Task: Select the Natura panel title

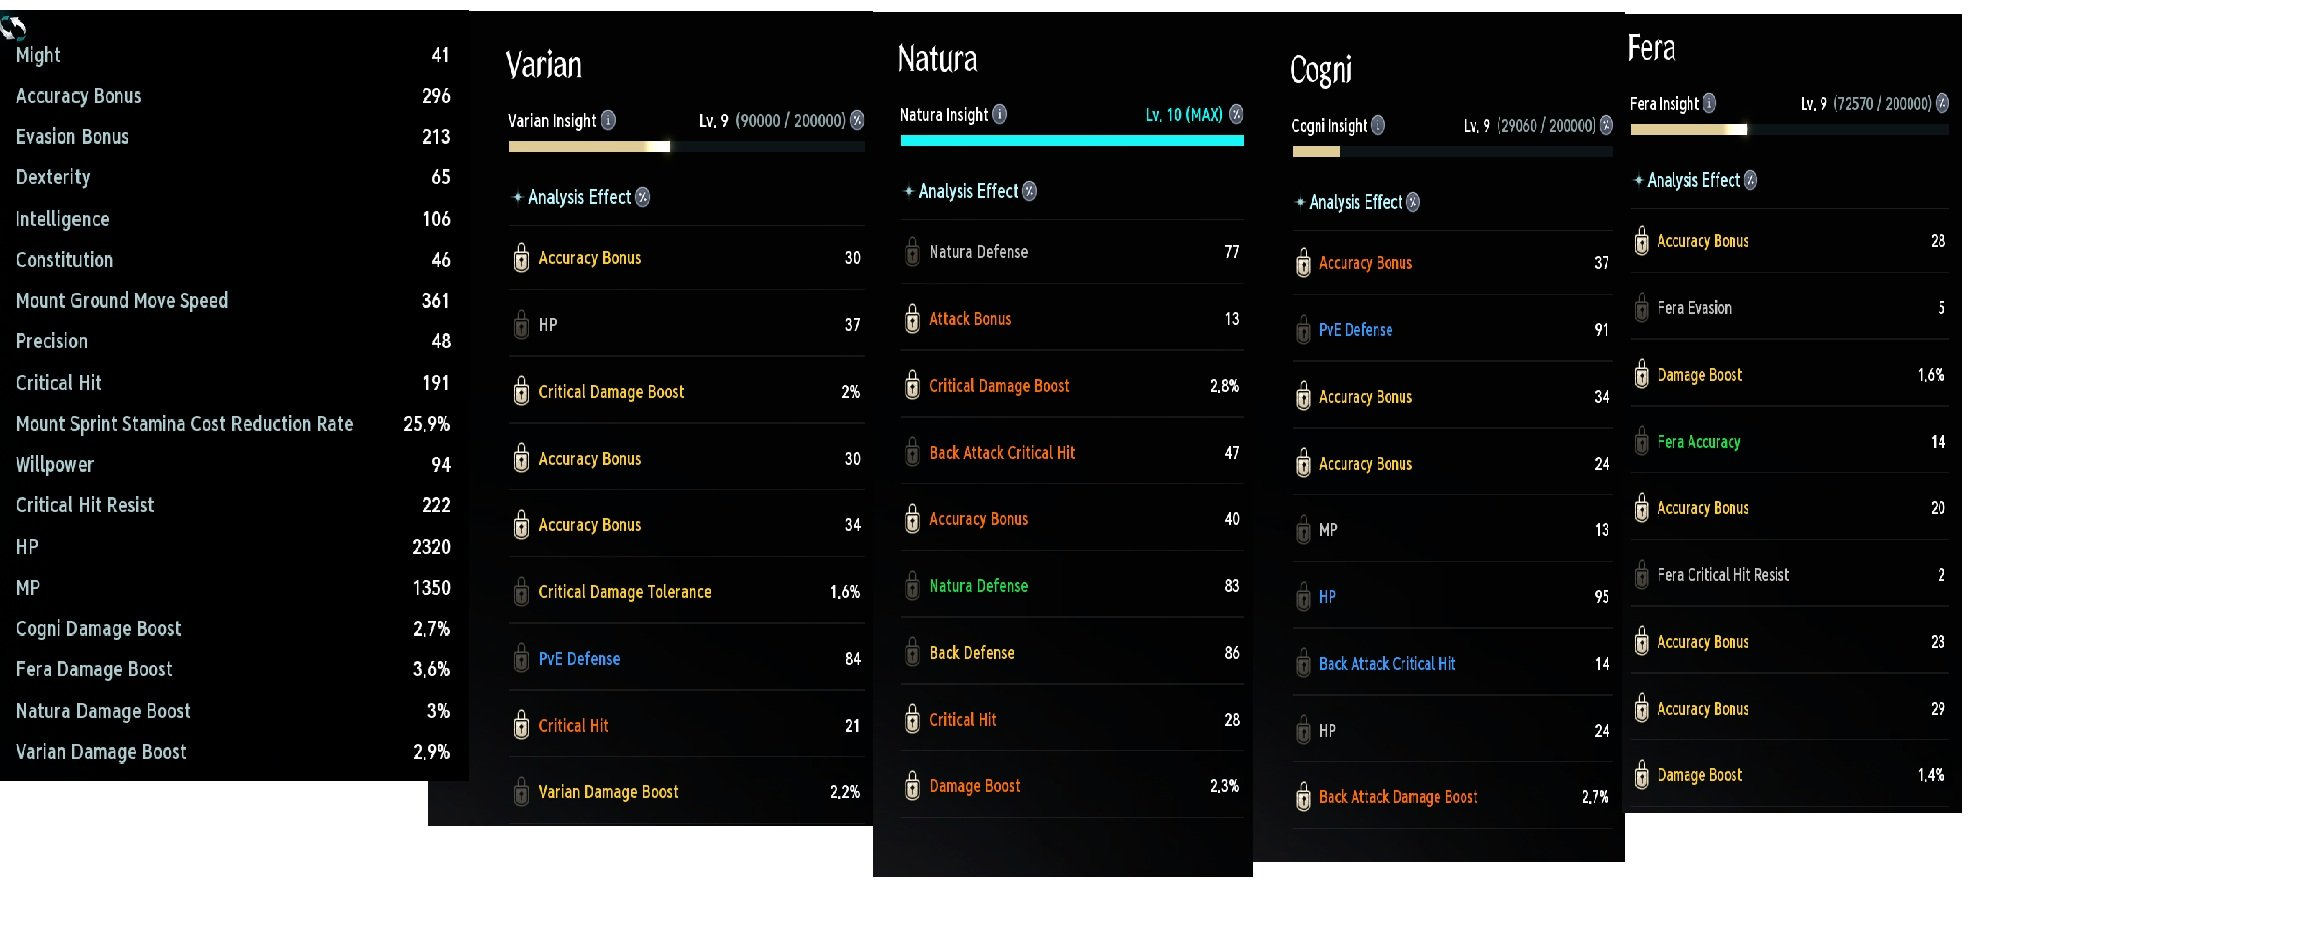Action: (x=937, y=59)
